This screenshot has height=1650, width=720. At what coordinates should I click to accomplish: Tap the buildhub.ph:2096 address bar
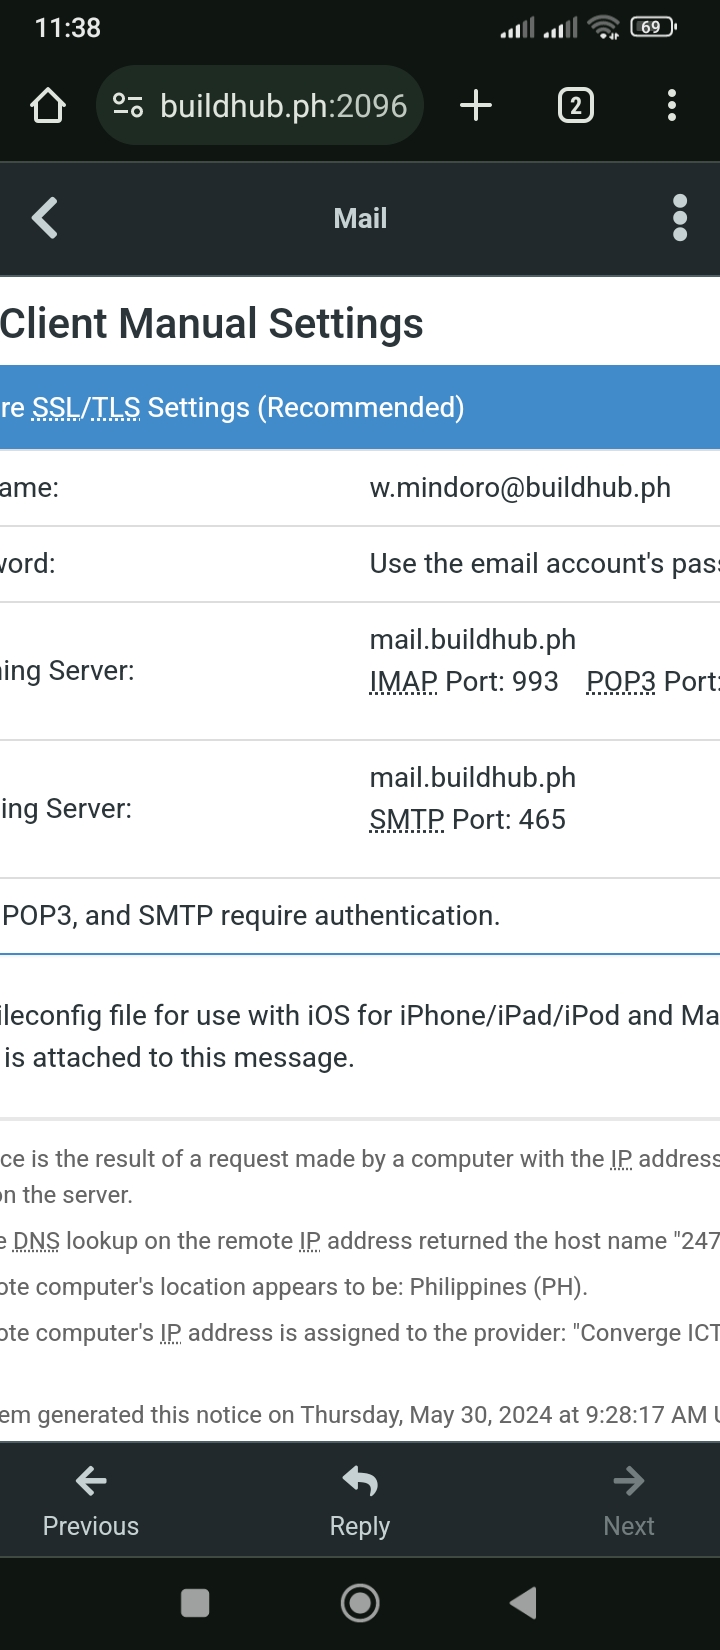click(x=283, y=105)
